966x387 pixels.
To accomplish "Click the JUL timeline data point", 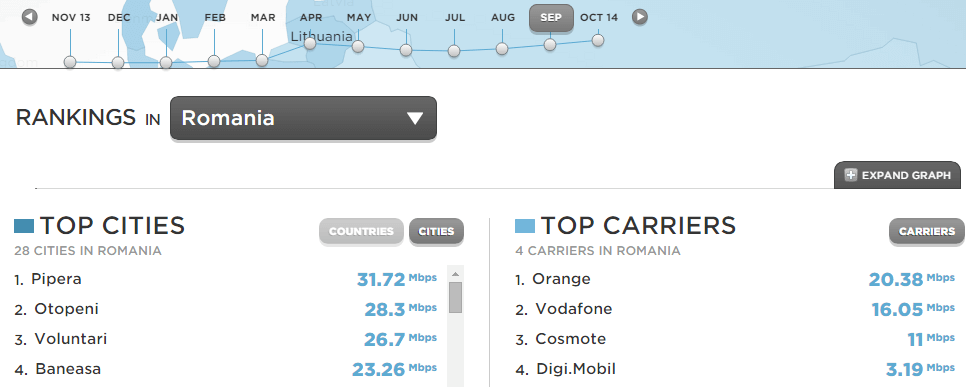I will coord(454,51).
